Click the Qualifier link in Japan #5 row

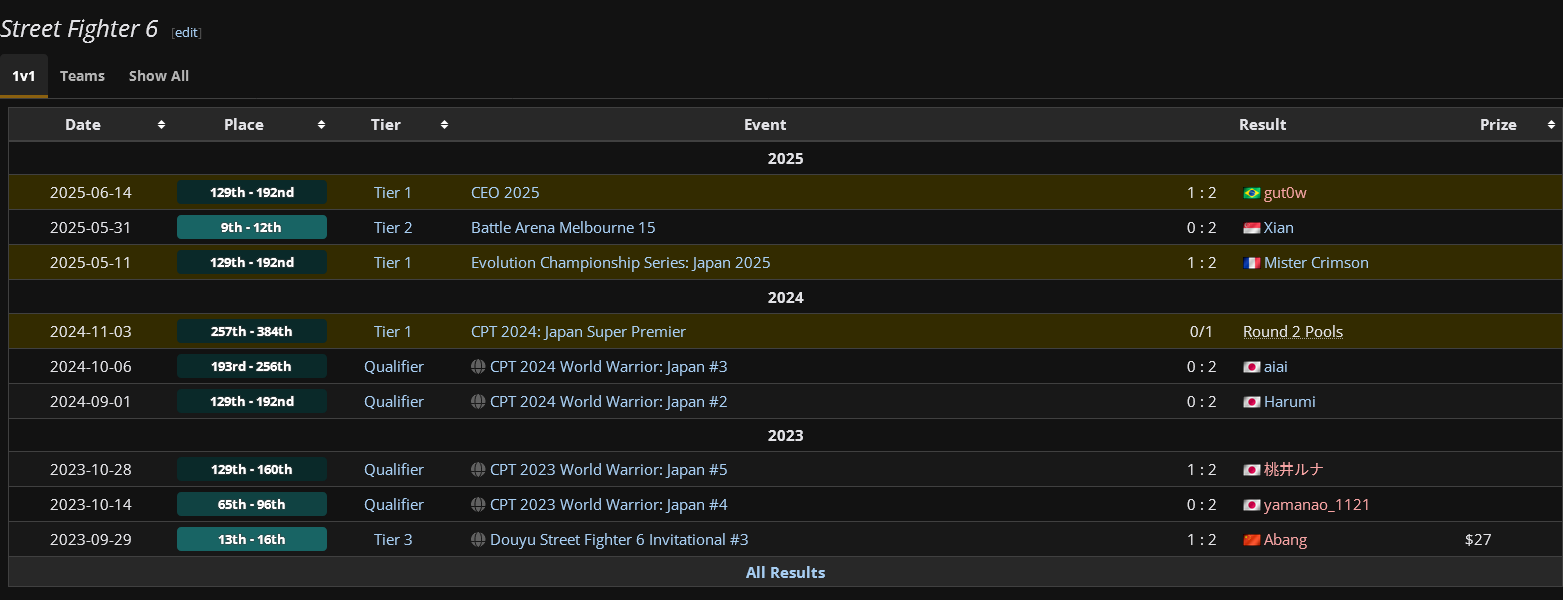tap(394, 470)
